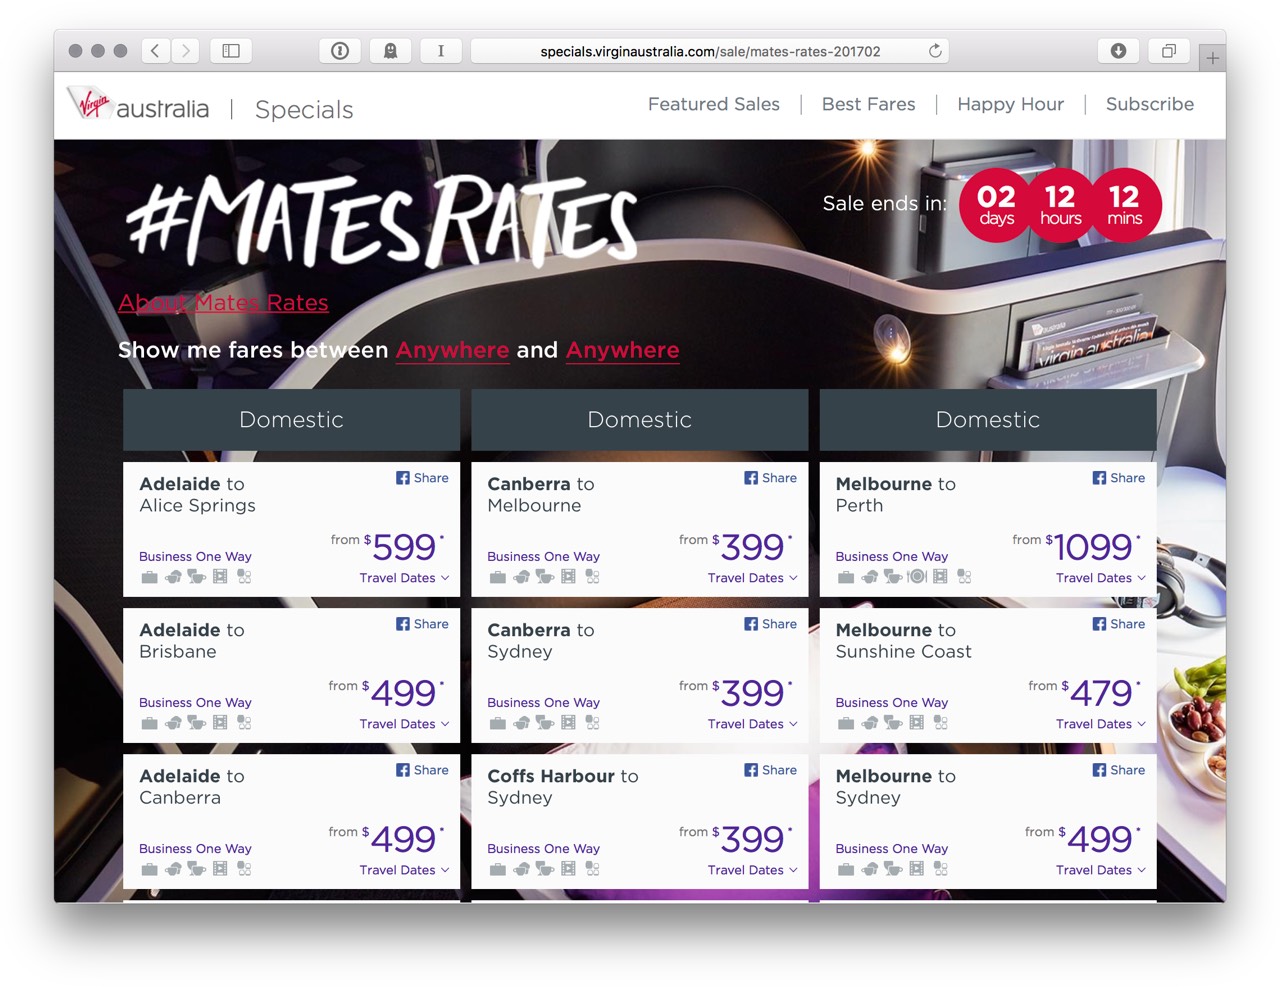Click the snacks icon on Canberra to Sydney fare
This screenshot has height=987, width=1280.
(x=520, y=723)
